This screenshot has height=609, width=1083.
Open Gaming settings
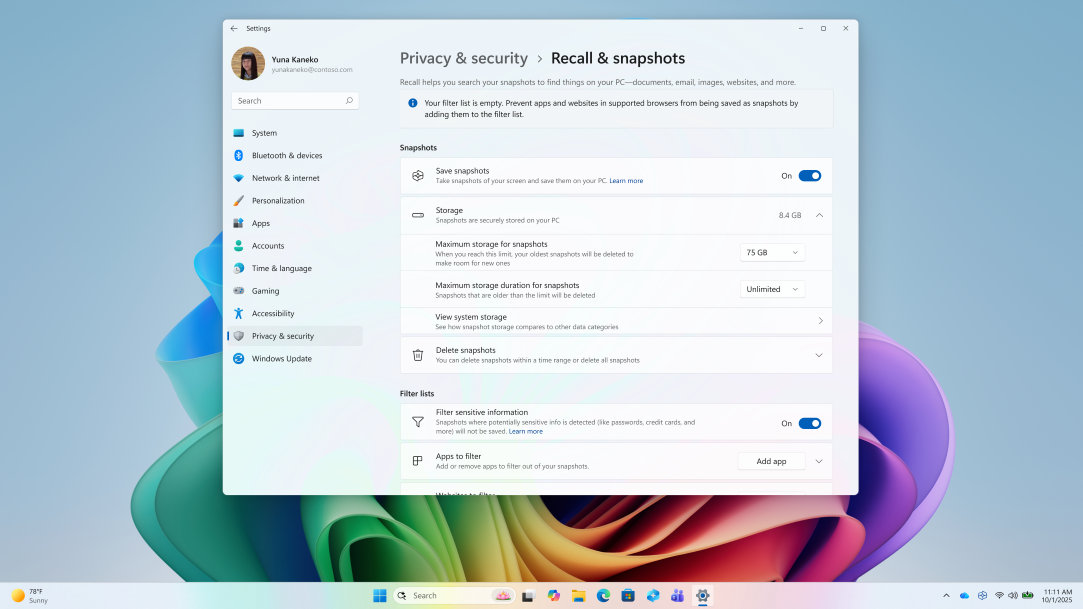[267, 290]
